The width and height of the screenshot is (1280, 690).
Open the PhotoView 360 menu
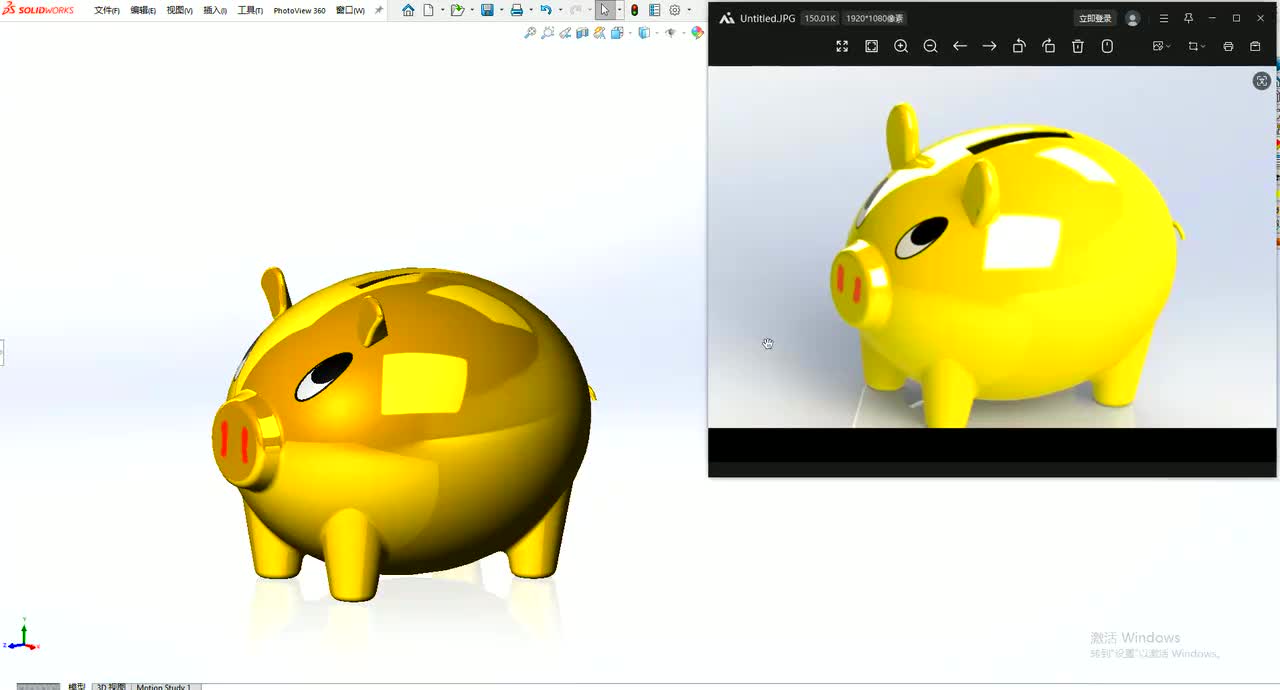pyautogui.click(x=299, y=10)
